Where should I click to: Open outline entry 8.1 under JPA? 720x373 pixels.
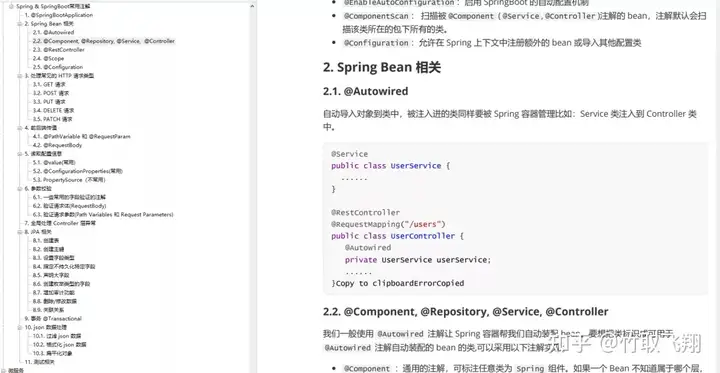pyautogui.click(x=46, y=241)
